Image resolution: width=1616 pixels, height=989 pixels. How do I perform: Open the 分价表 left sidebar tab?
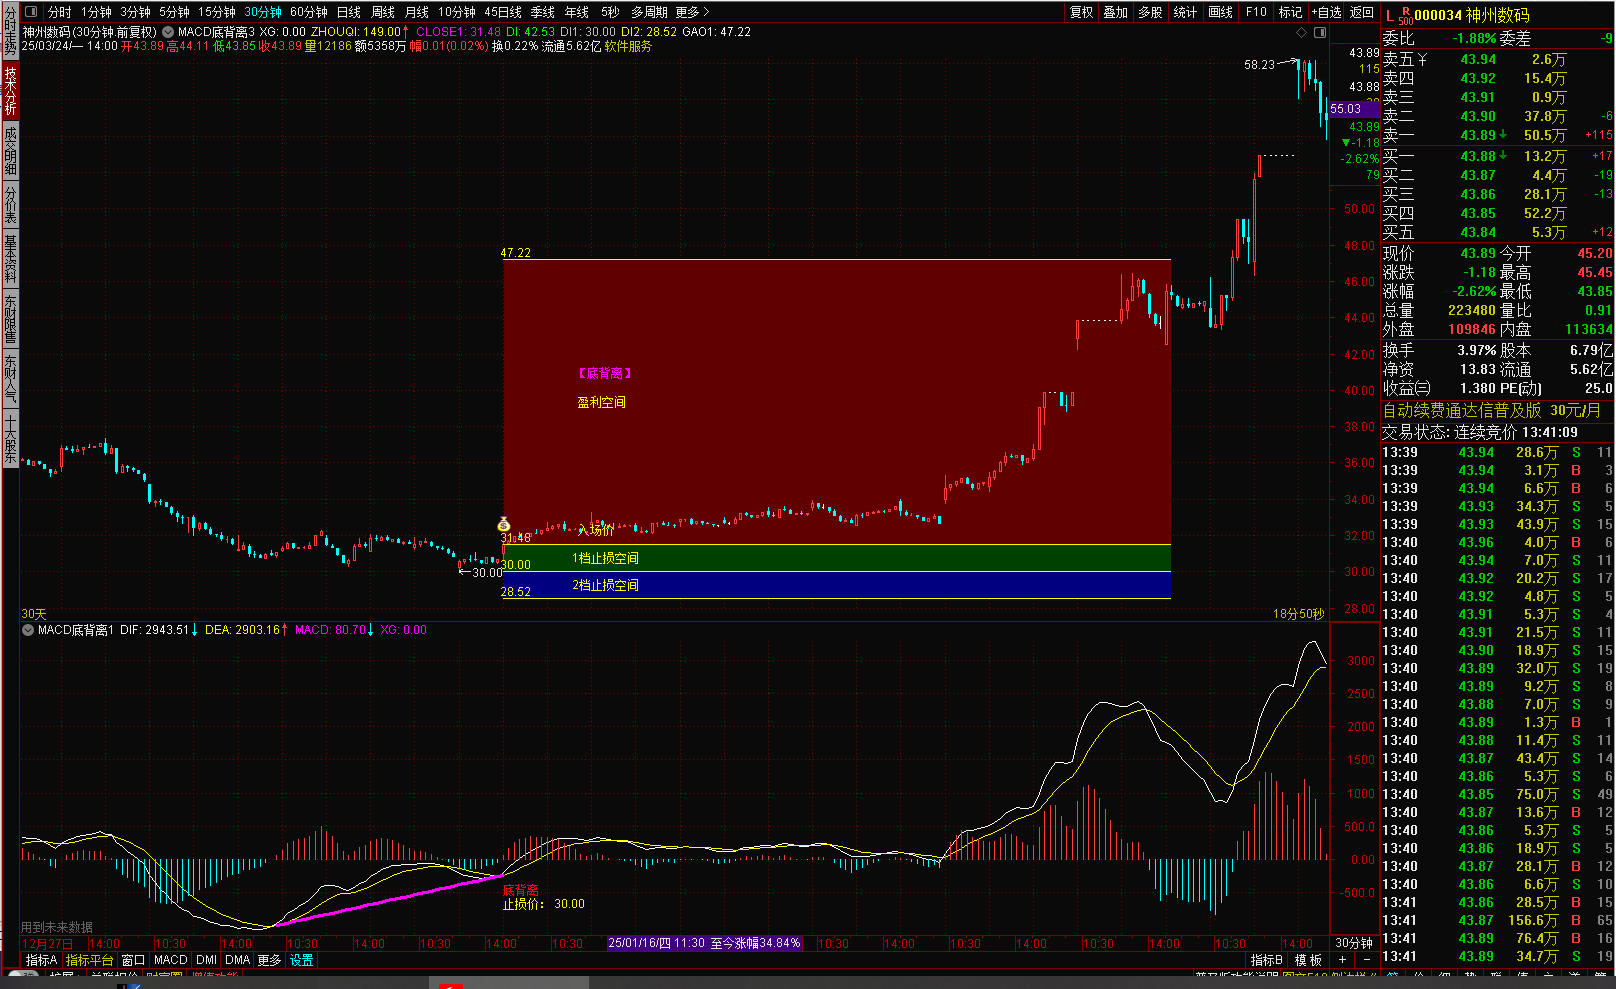point(10,205)
